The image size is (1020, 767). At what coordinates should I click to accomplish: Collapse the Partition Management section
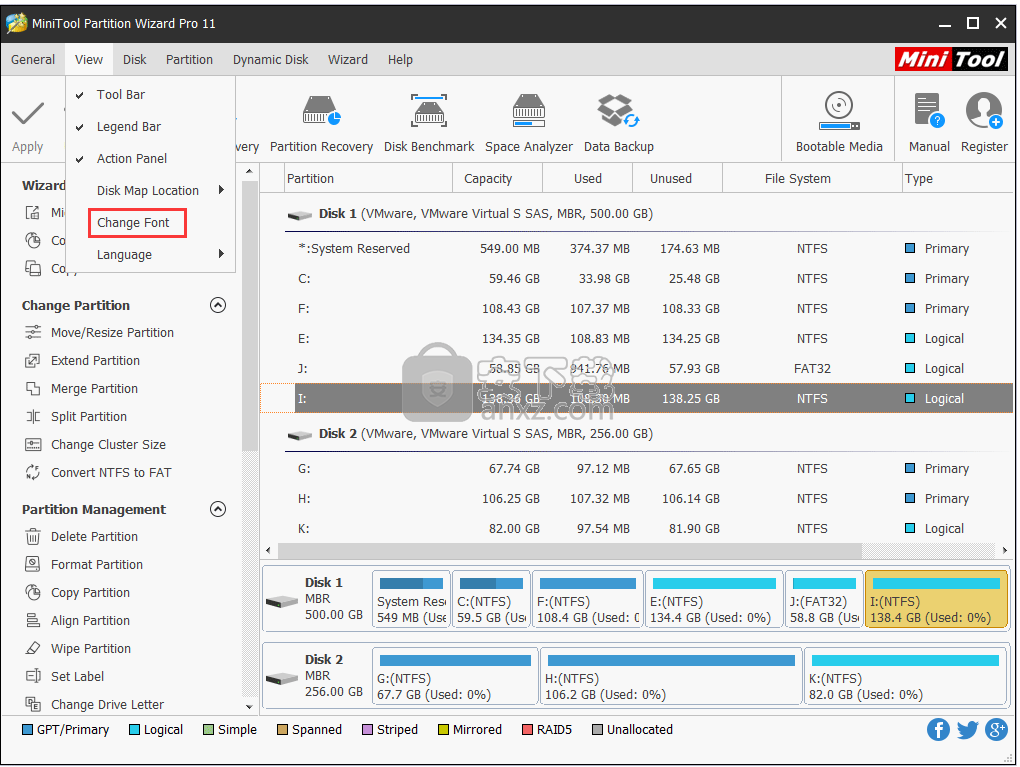218,509
